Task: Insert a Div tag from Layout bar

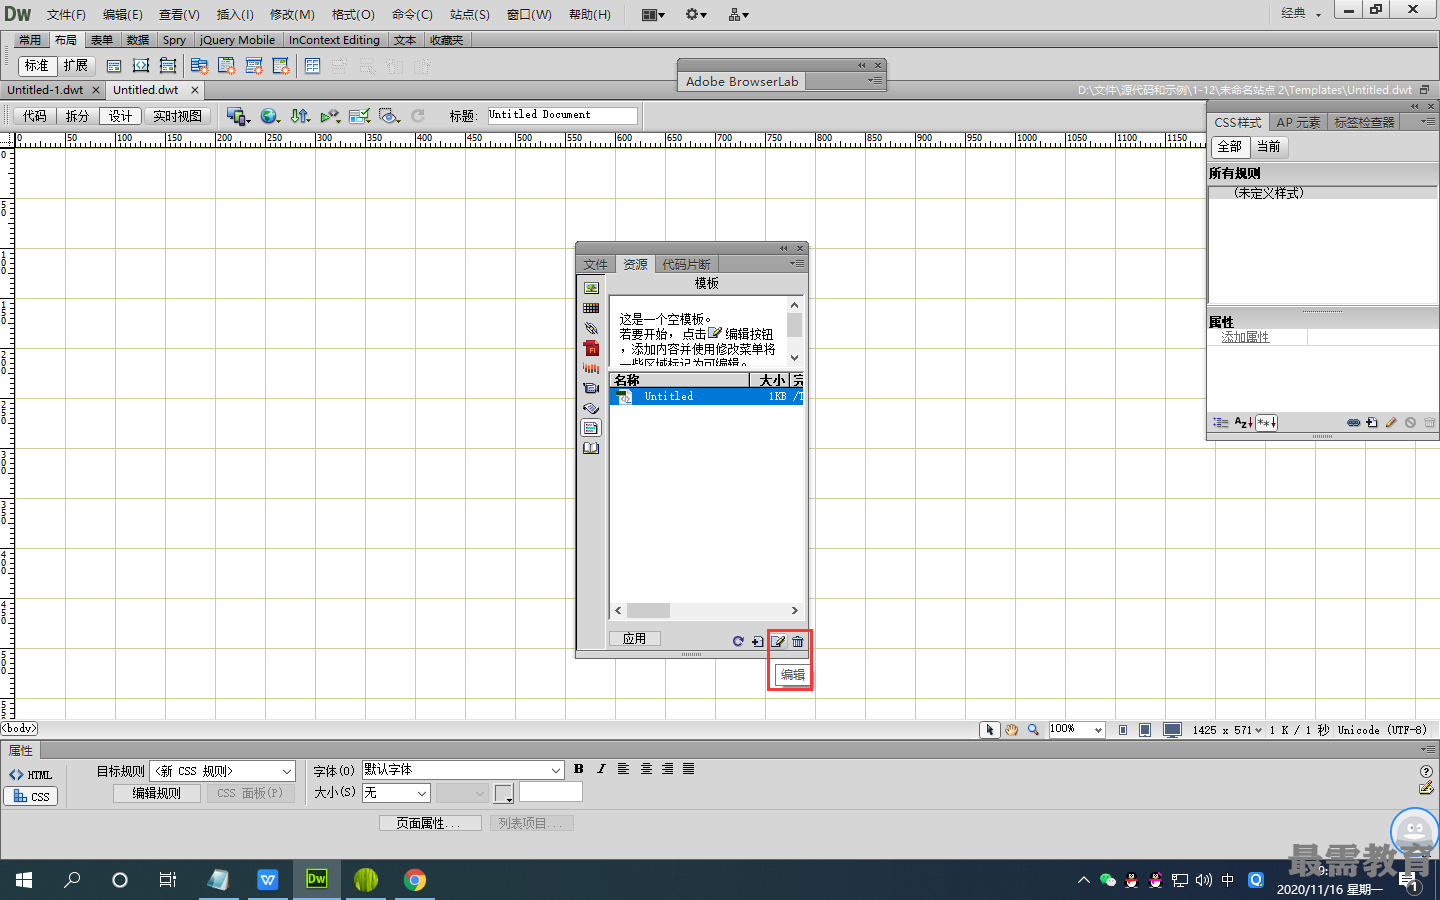Action: pyautogui.click(x=114, y=66)
